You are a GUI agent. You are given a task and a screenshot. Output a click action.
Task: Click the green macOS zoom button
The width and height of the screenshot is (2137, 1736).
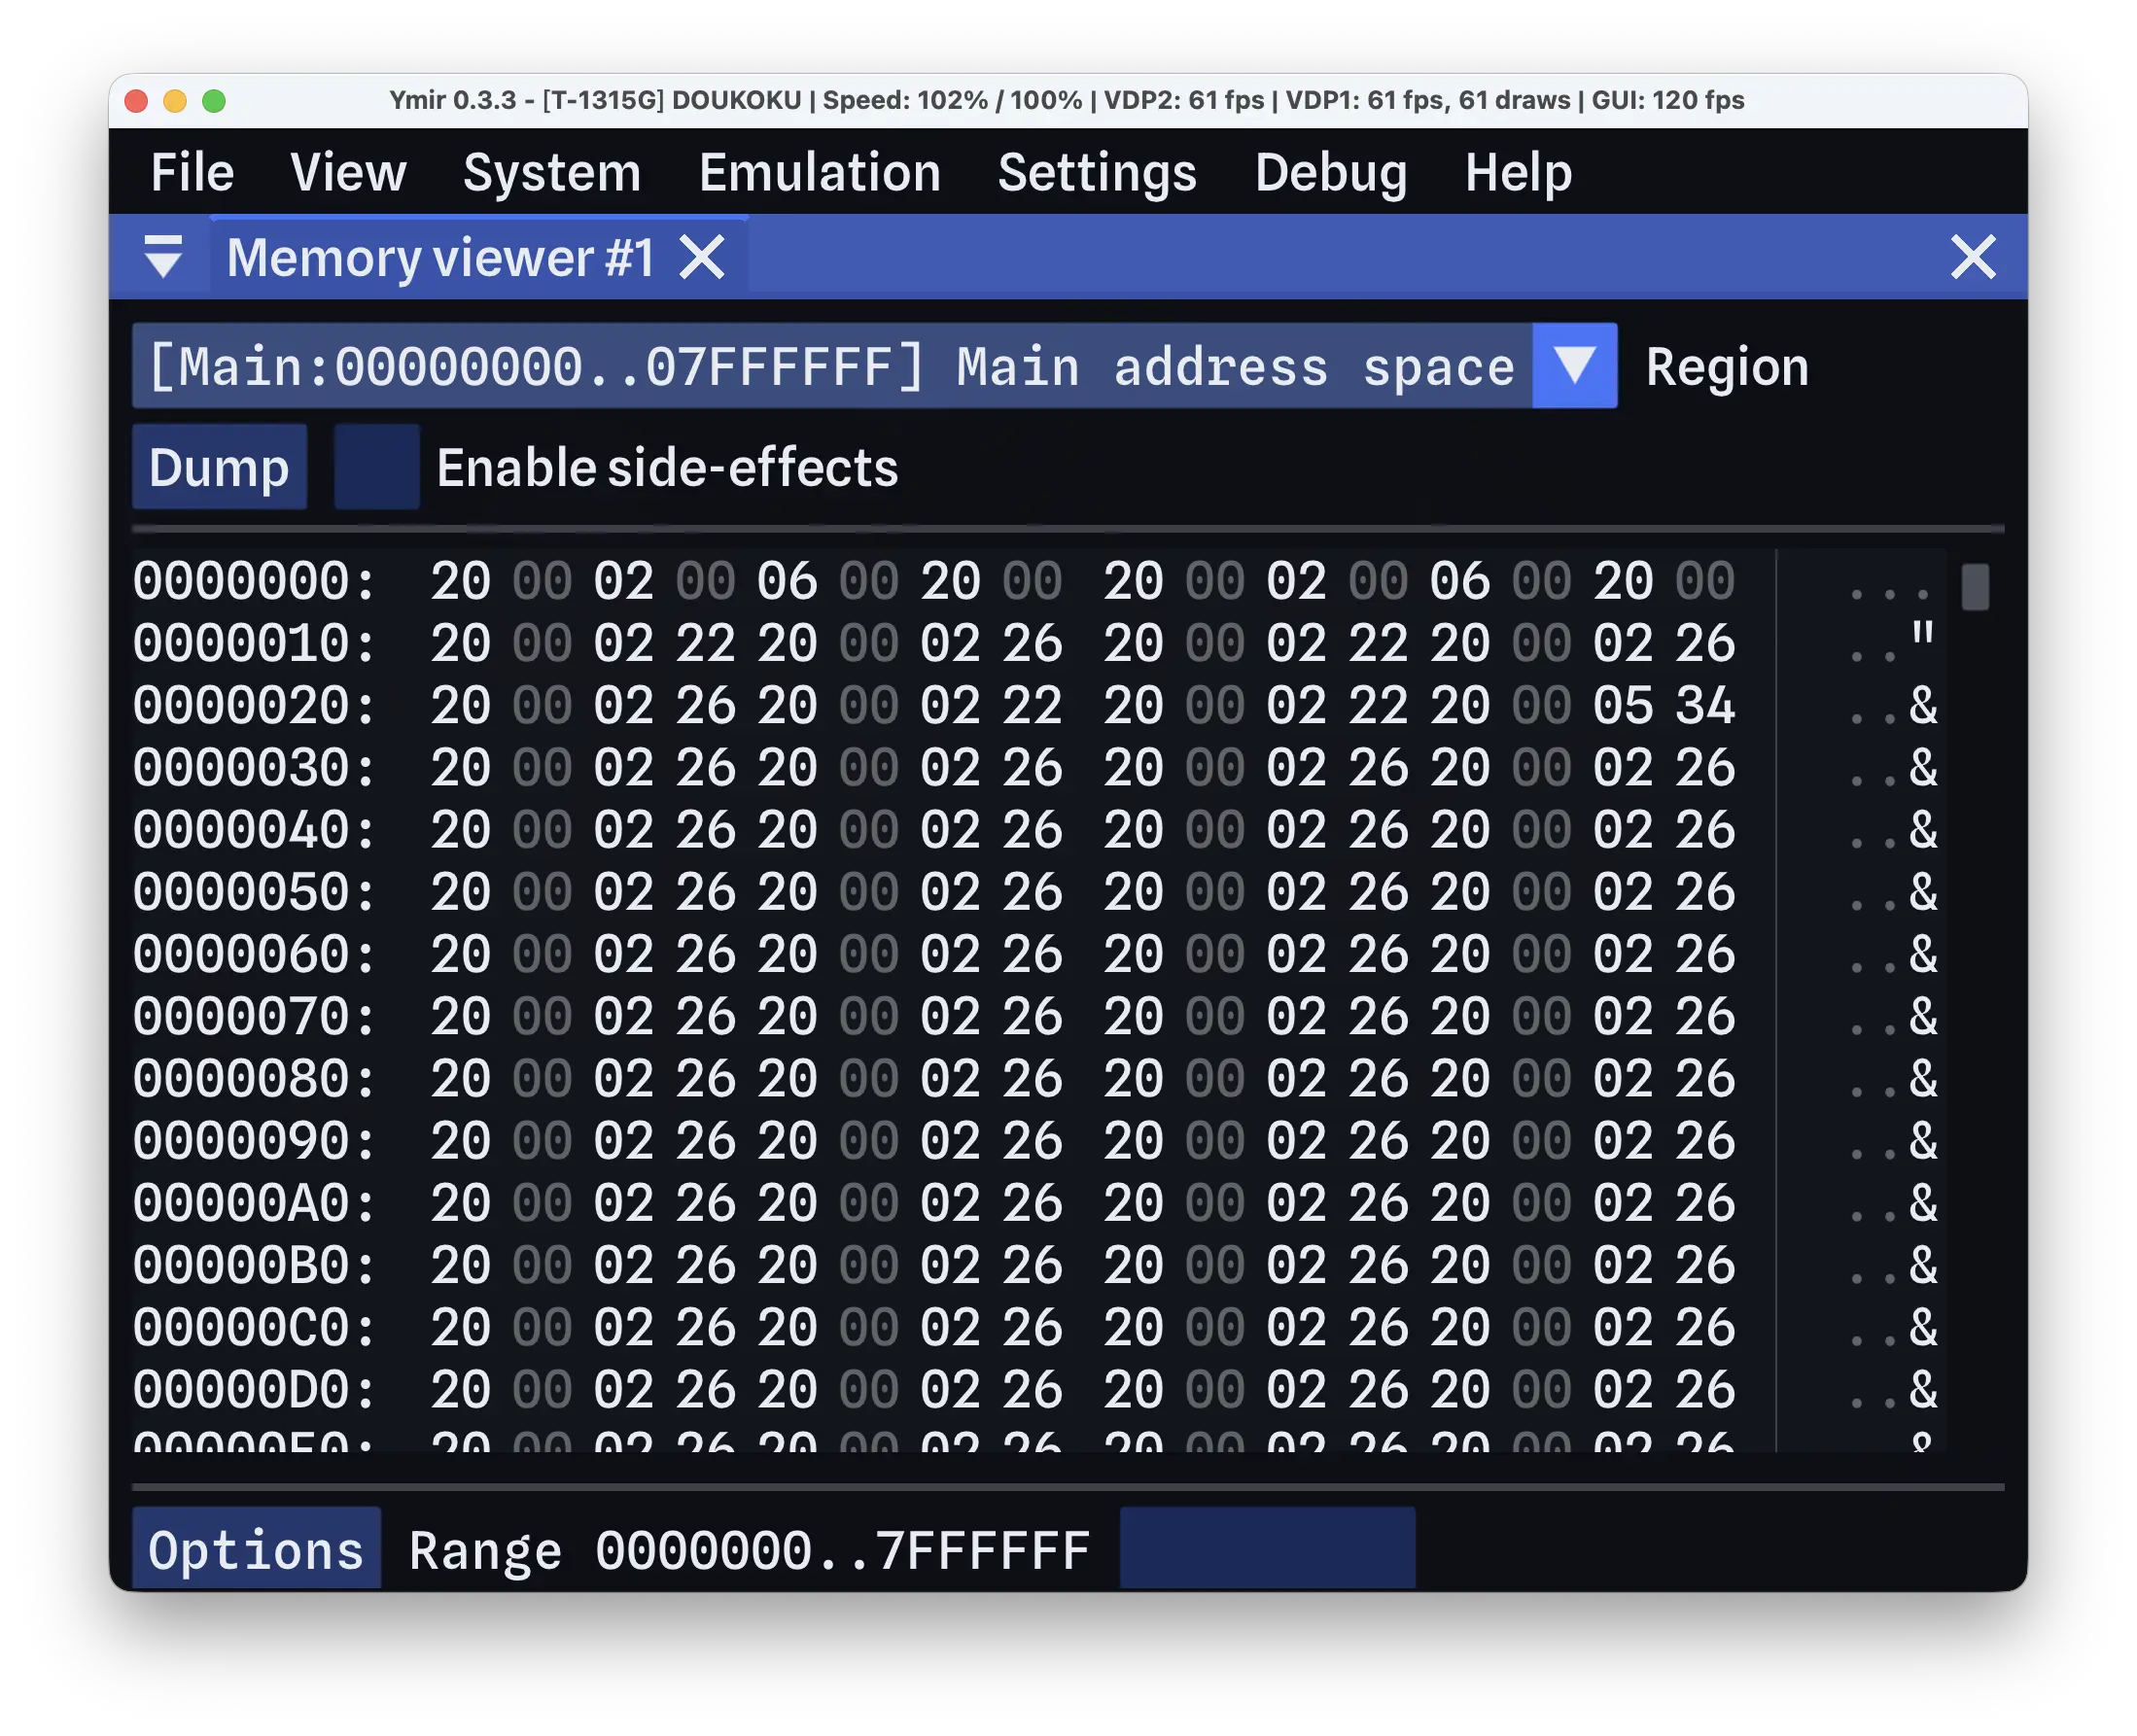pos(214,101)
